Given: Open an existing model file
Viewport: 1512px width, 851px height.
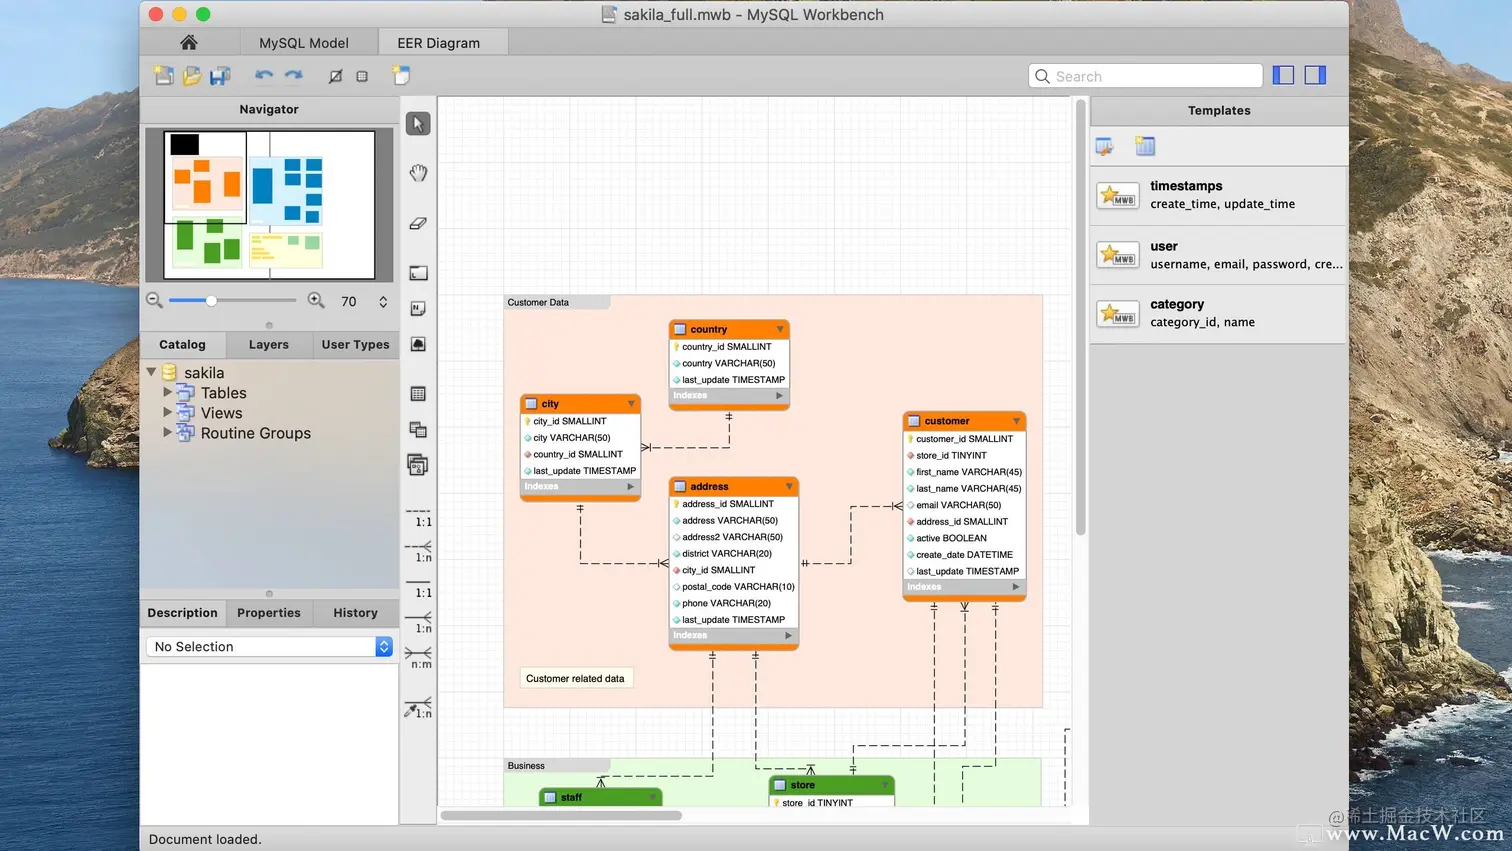Looking at the screenshot, I should (x=192, y=76).
